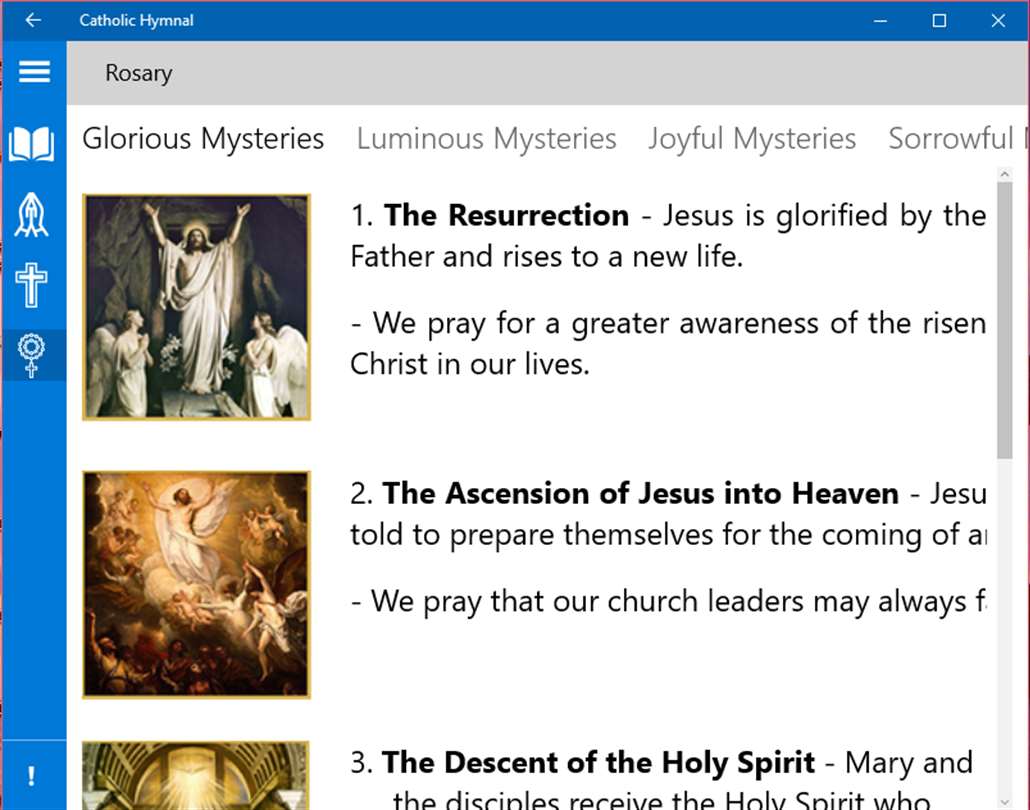Click the 'Catholic Hymnal' window title

(137, 20)
